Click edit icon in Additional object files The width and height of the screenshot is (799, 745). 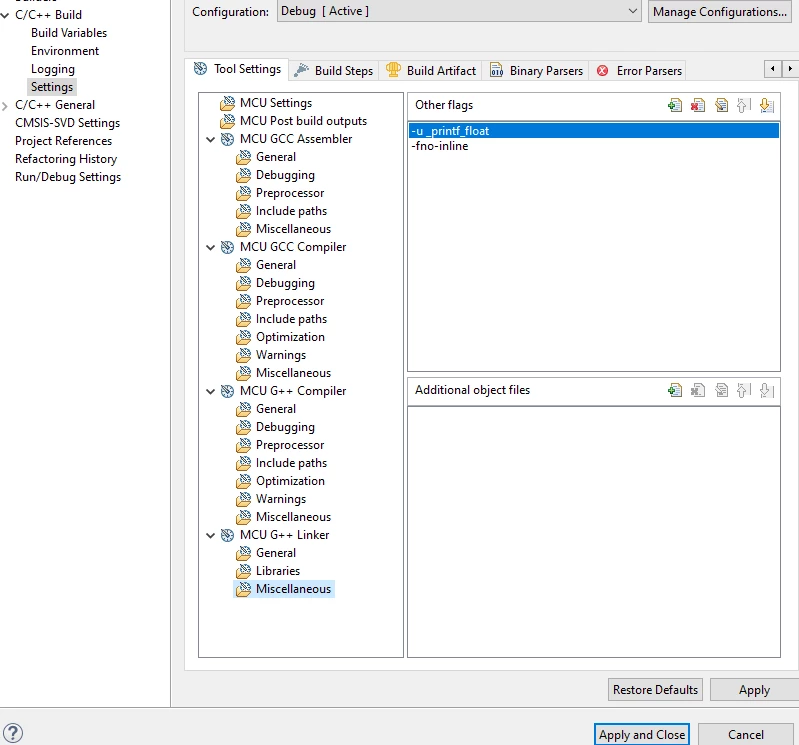click(x=721, y=390)
